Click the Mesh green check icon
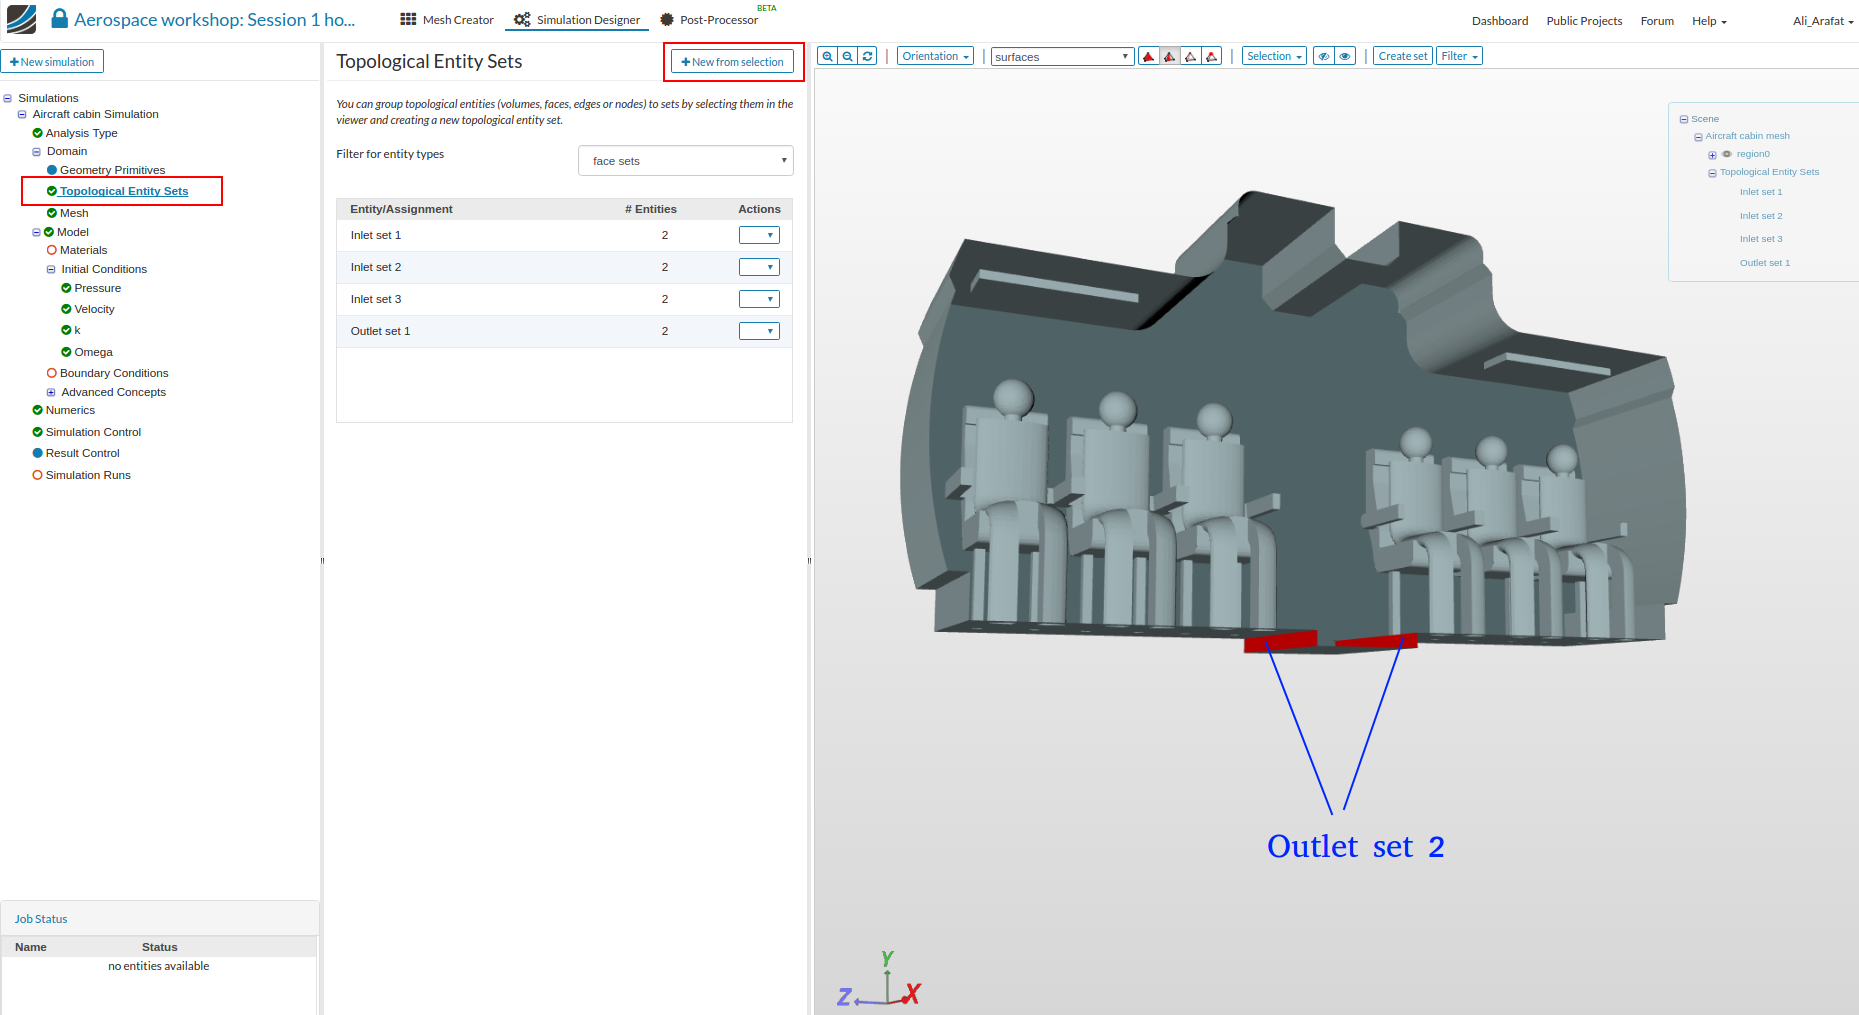 tap(52, 213)
